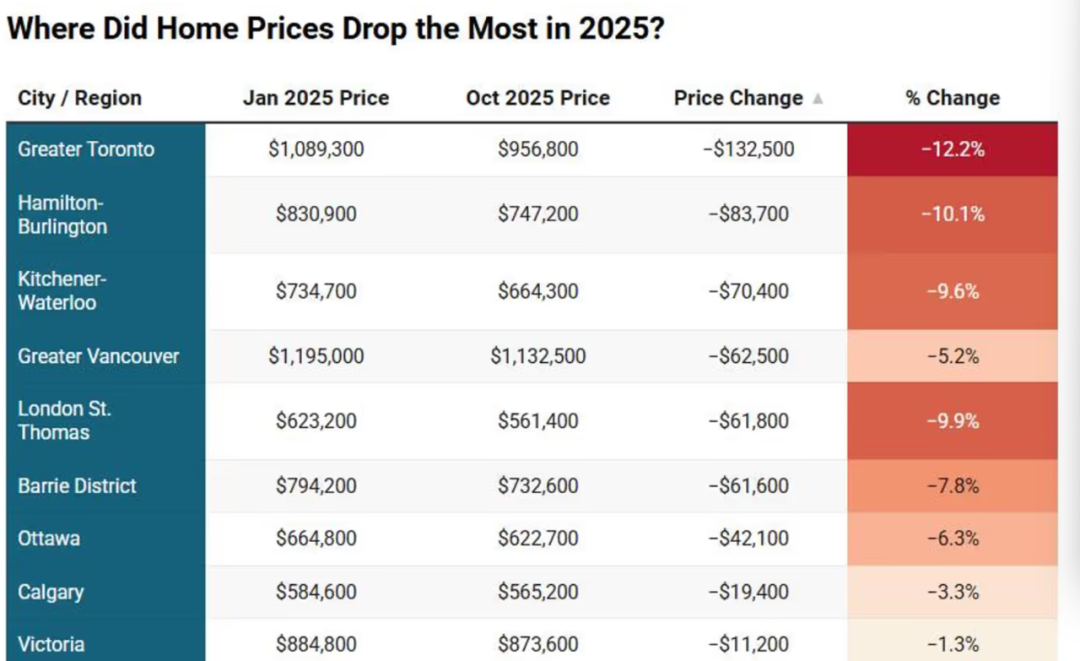Select the Greater Toronto row label

[87, 149]
